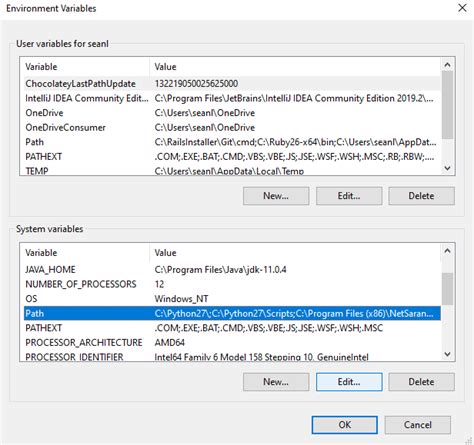474x445 pixels.
Task: Click Delete under system variables
Action: tap(421, 382)
